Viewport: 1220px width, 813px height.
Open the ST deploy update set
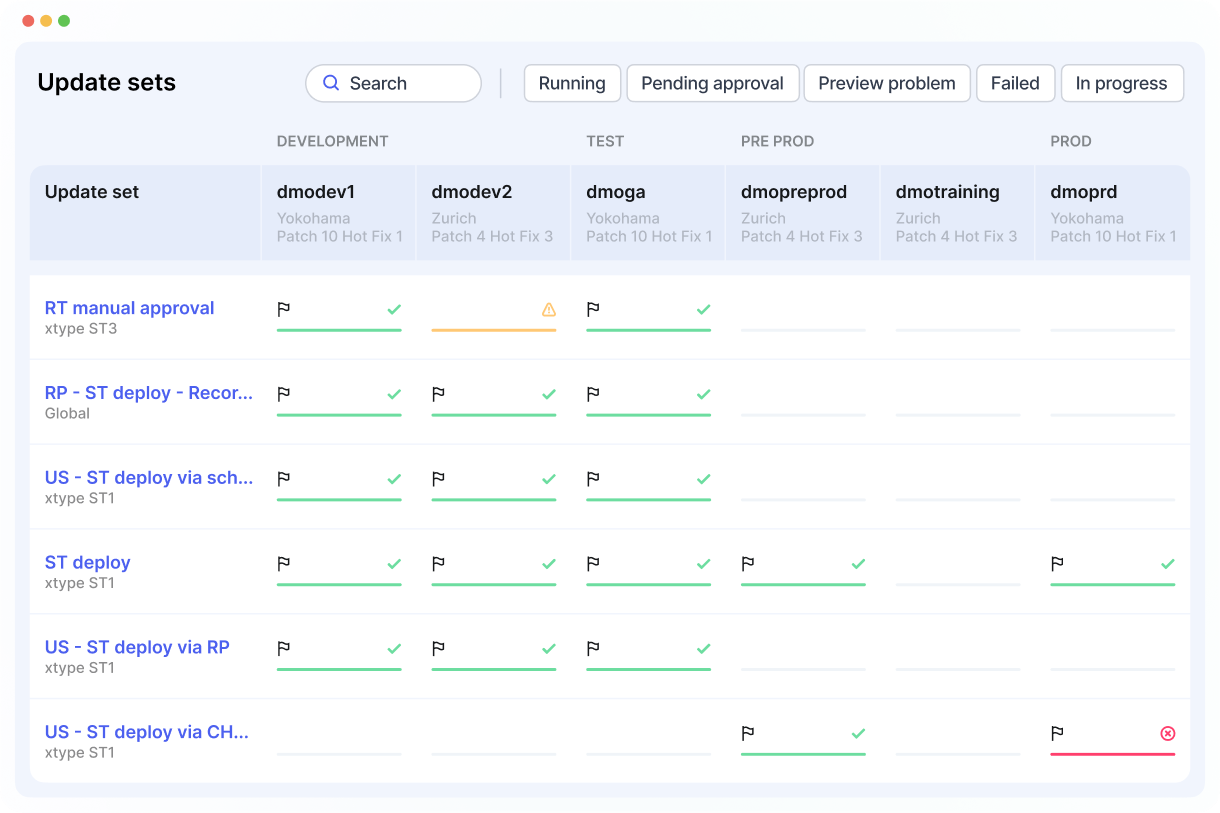[x=88, y=562]
